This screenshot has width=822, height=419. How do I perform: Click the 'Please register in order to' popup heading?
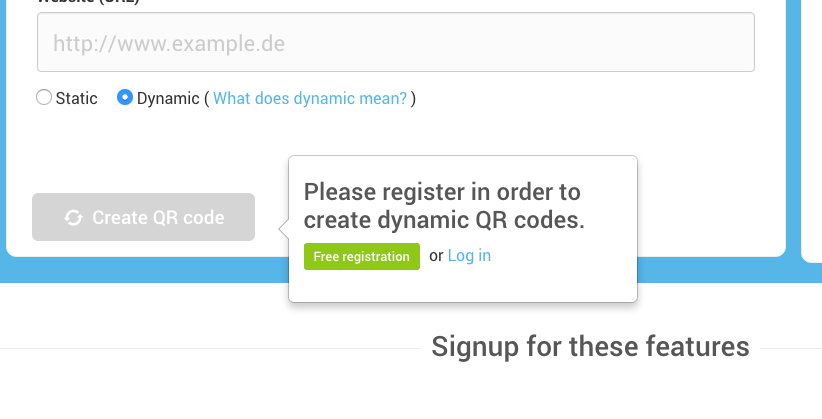pyautogui.click(x=441, y=191)
